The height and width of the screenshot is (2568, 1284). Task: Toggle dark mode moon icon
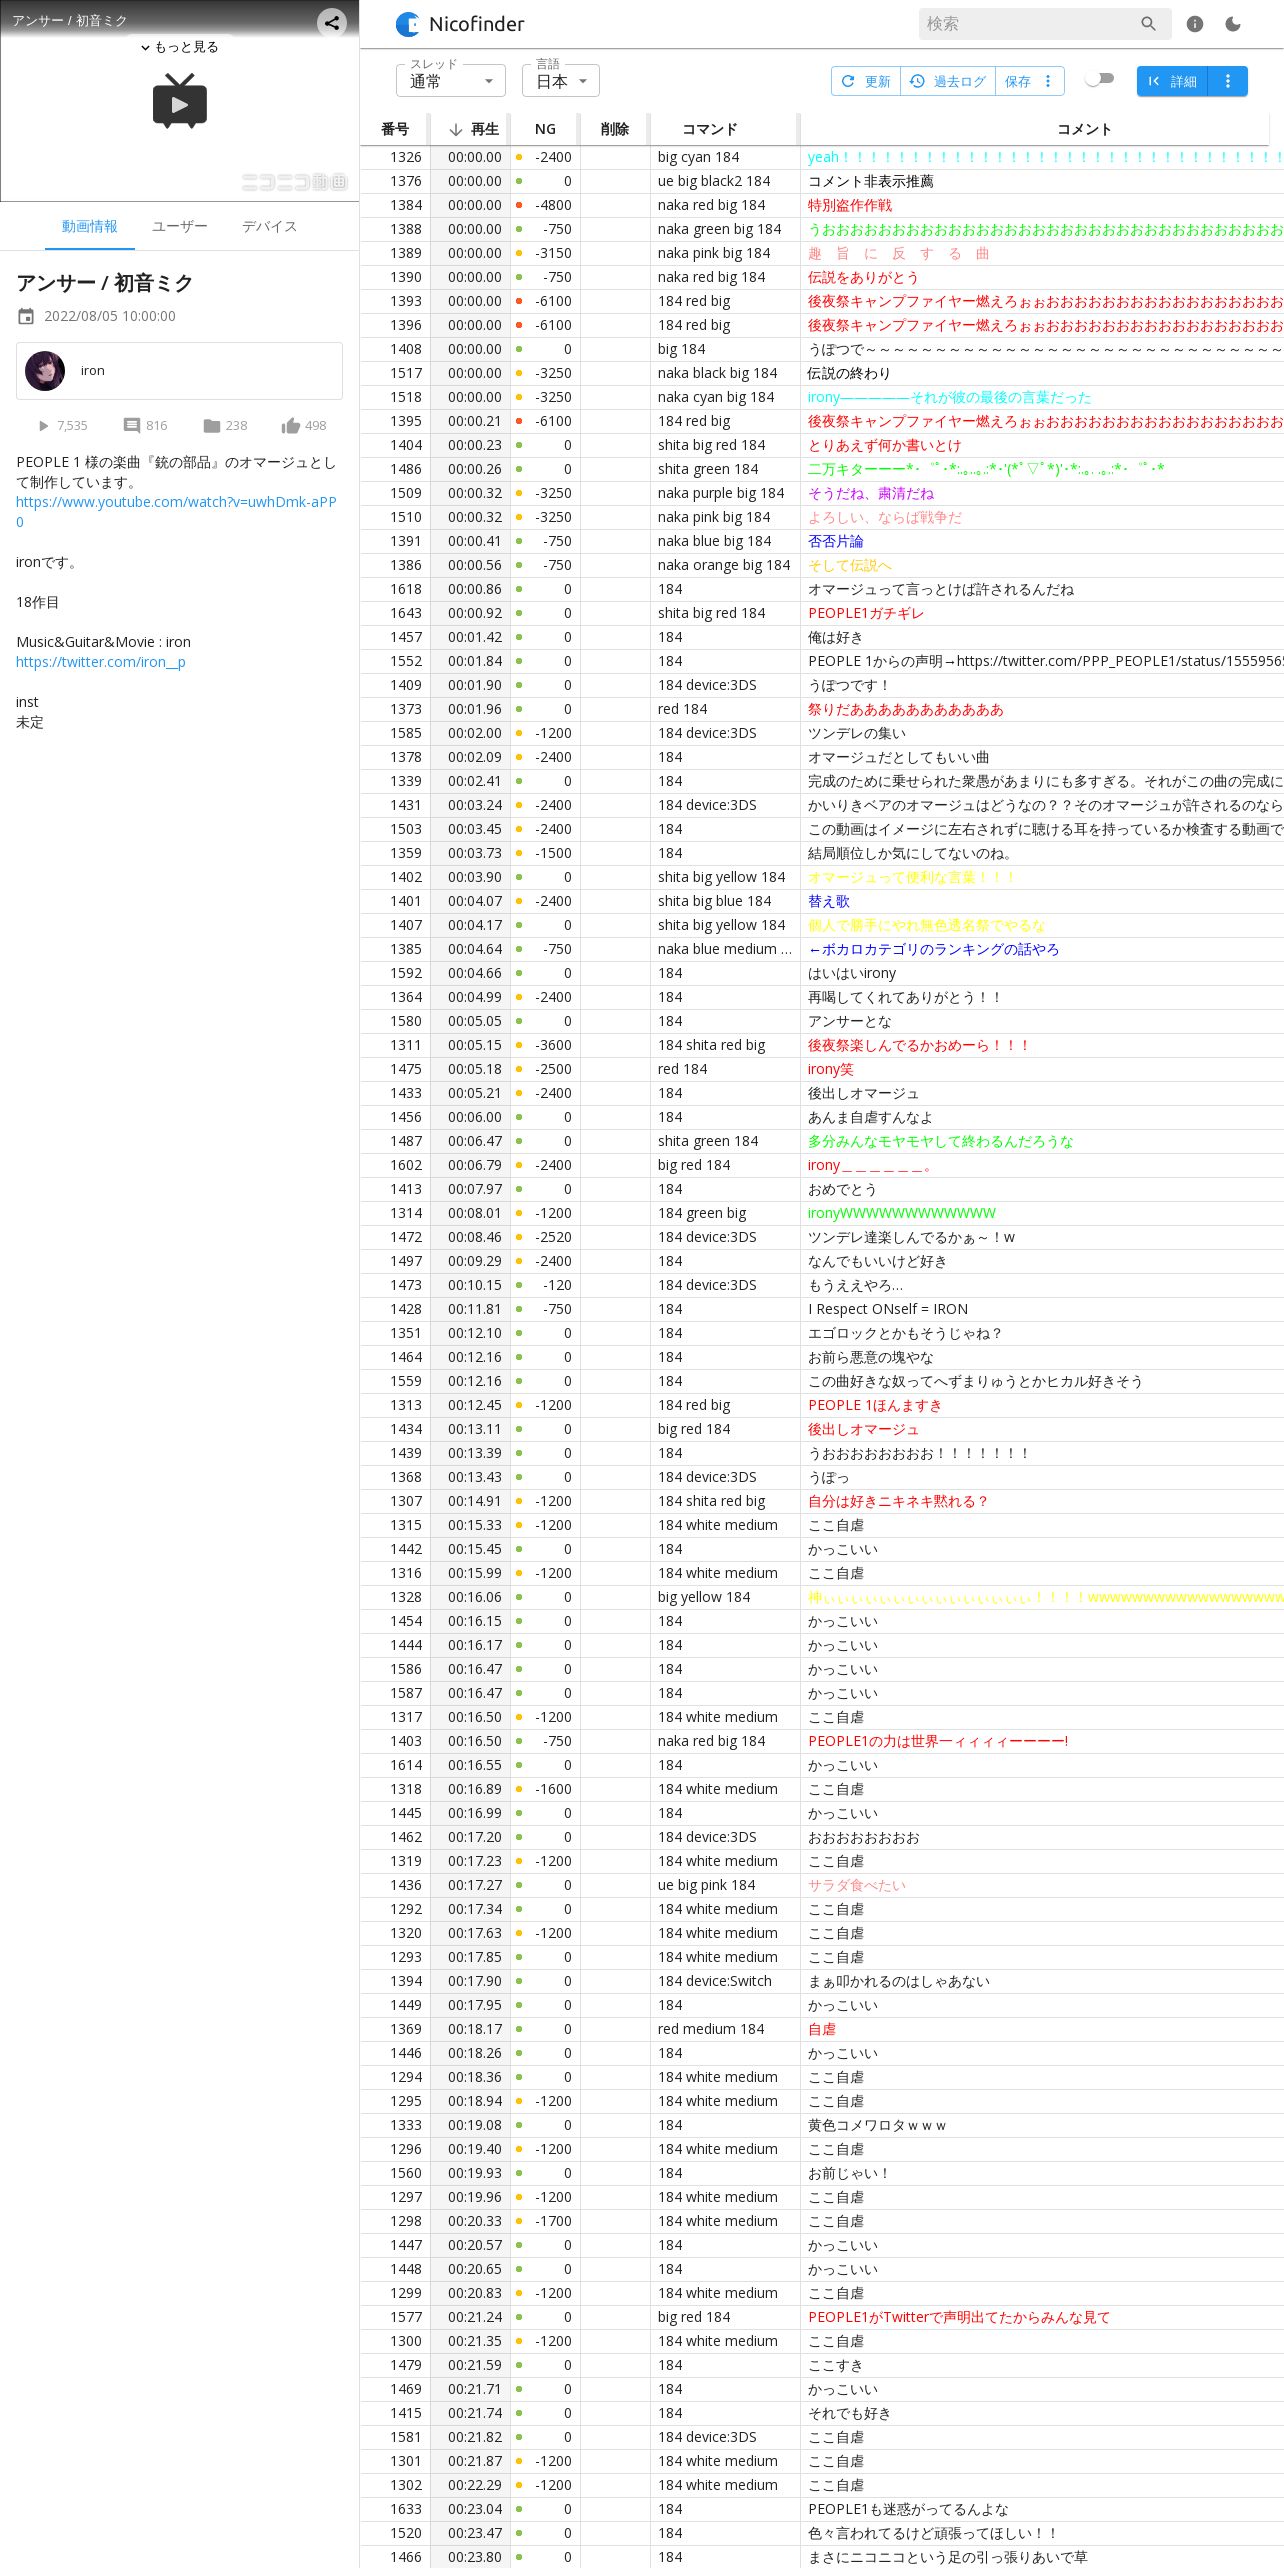point(1233,24)
